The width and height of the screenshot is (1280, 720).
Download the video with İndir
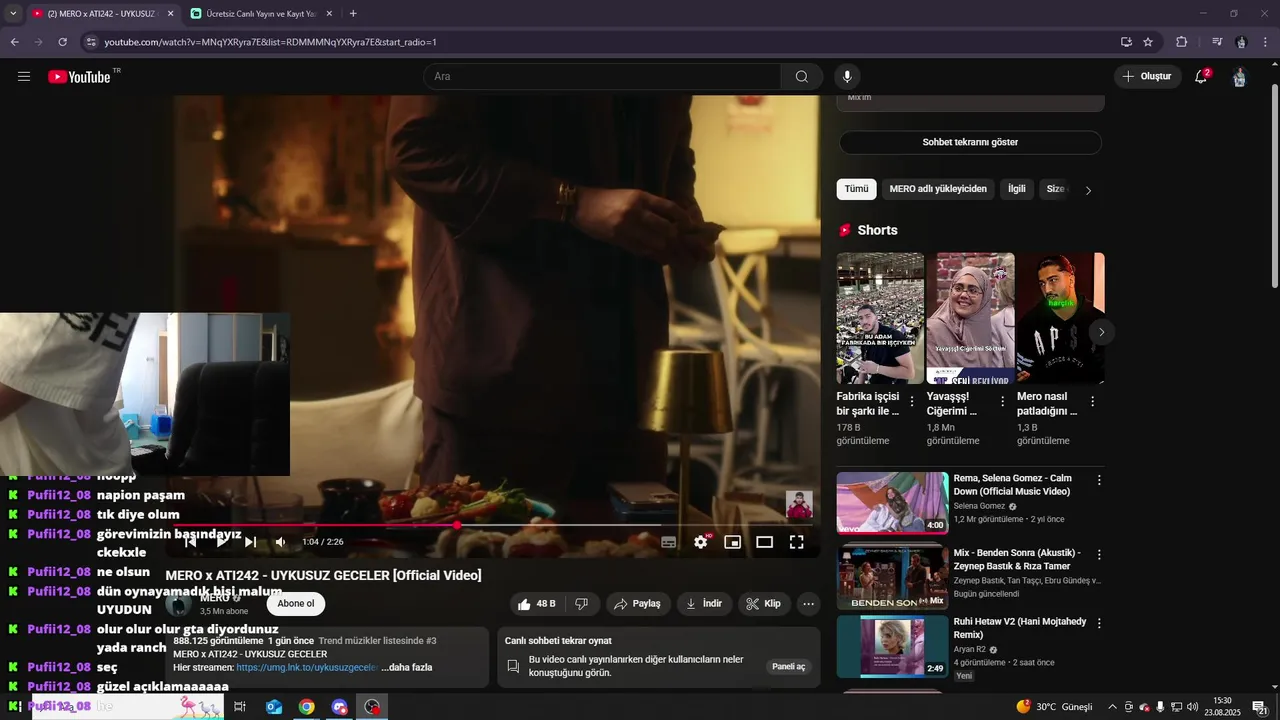(x=704, y=604)
